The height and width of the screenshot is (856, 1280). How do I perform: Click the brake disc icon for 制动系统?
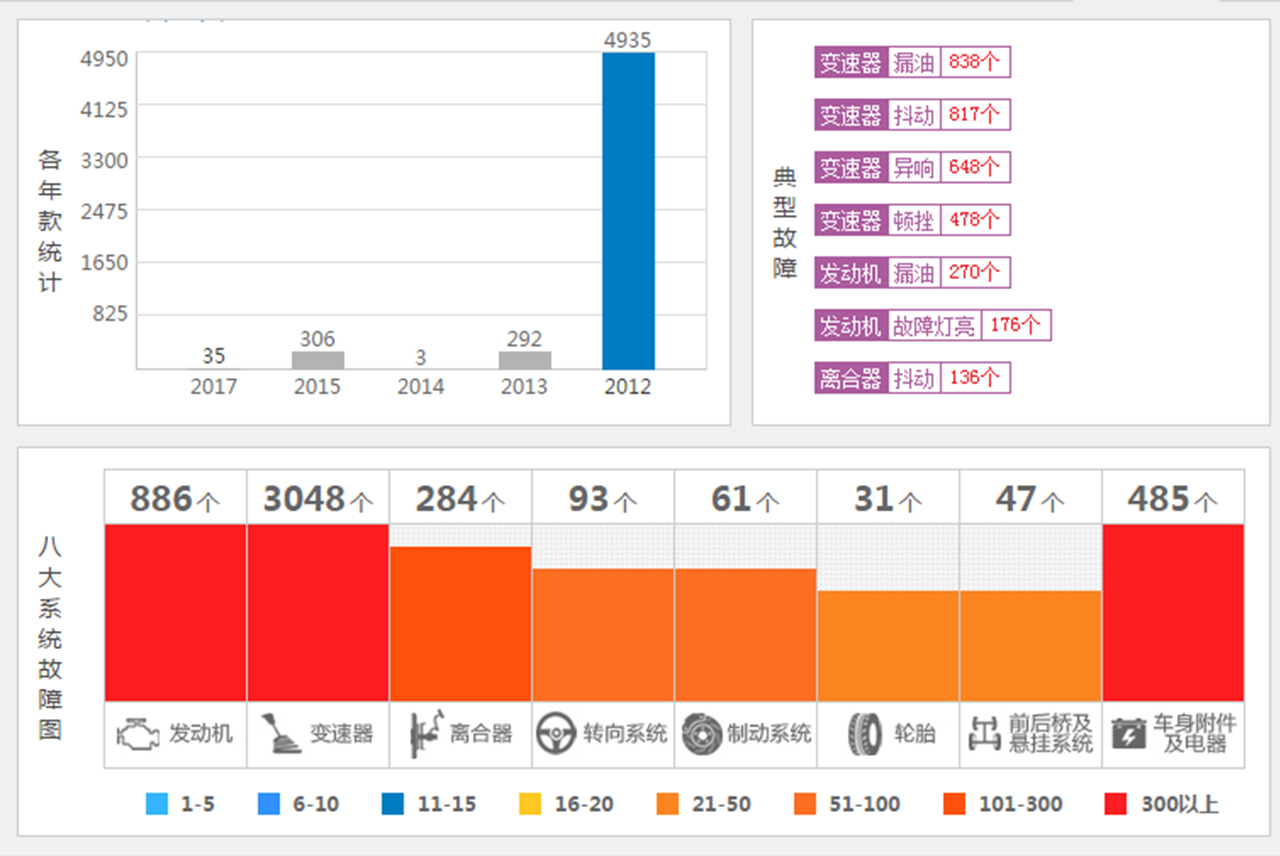[x=702, y=734]
